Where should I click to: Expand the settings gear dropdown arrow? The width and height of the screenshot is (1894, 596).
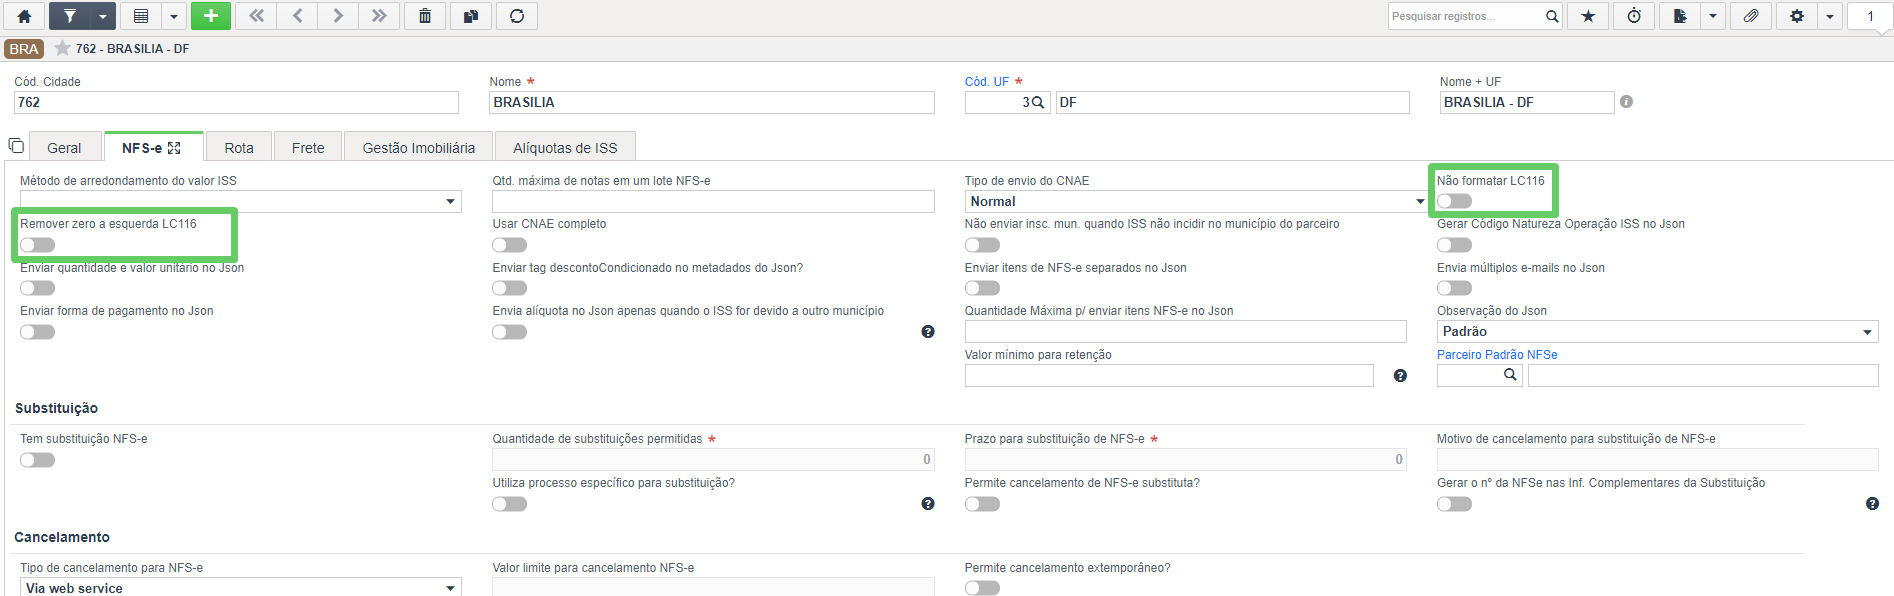pyautogui.click(x=1829, y=16)
